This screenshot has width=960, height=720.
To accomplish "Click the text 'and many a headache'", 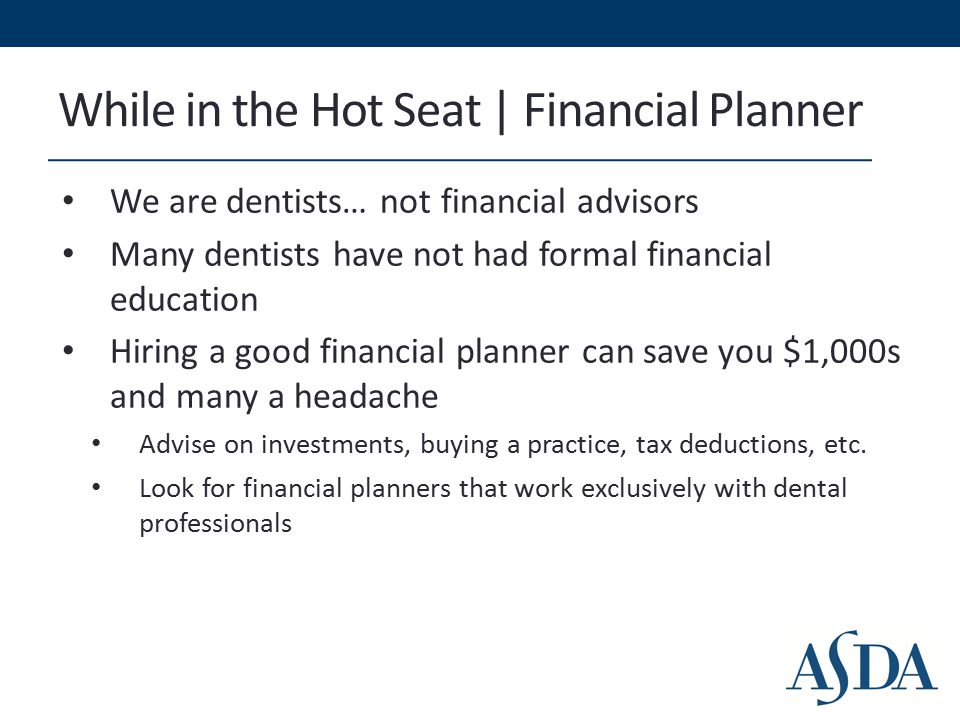I will pos(274,397).
